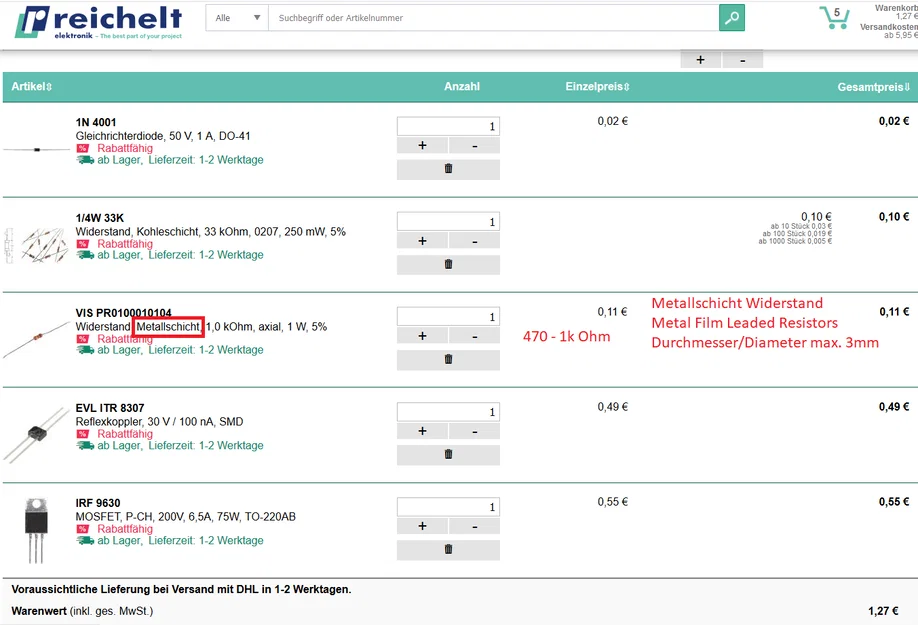Click delivery truck icon for EVL ITR 8307
Image resolution: width=918 pixels, height=625 pixels.
[x=85, y=445]
